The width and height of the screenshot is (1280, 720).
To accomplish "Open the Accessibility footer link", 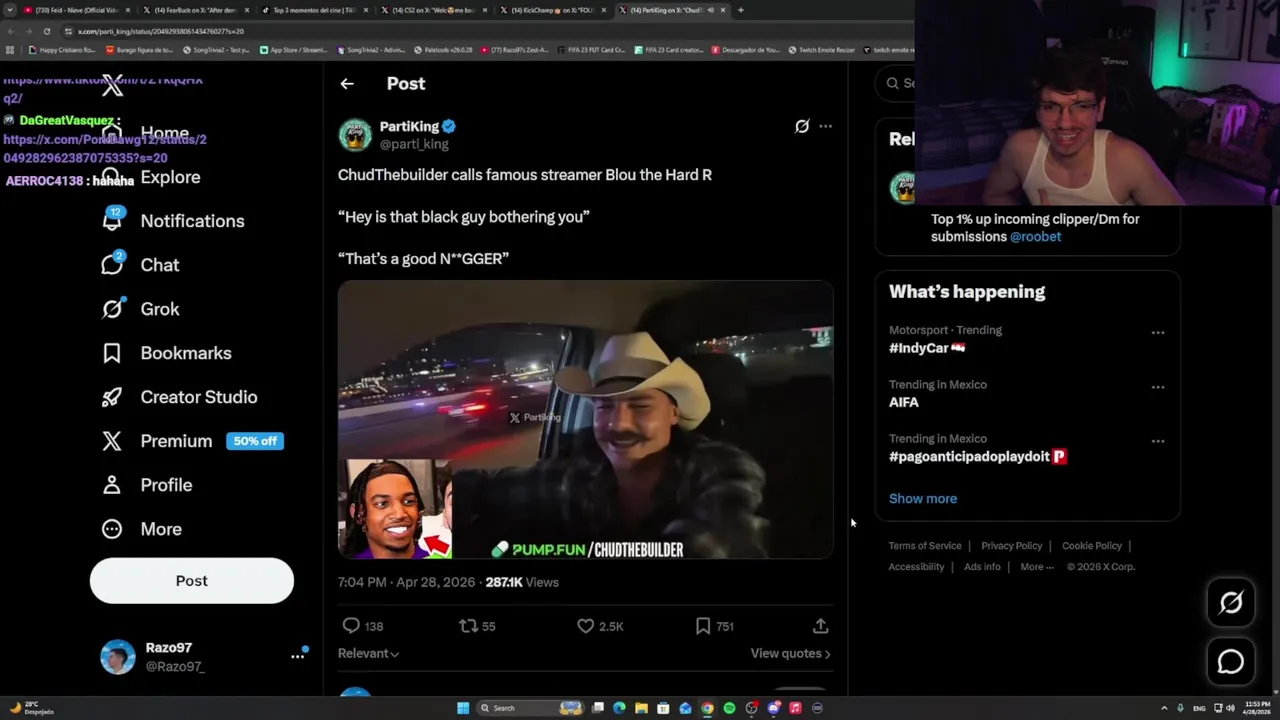I will [916, 567].
